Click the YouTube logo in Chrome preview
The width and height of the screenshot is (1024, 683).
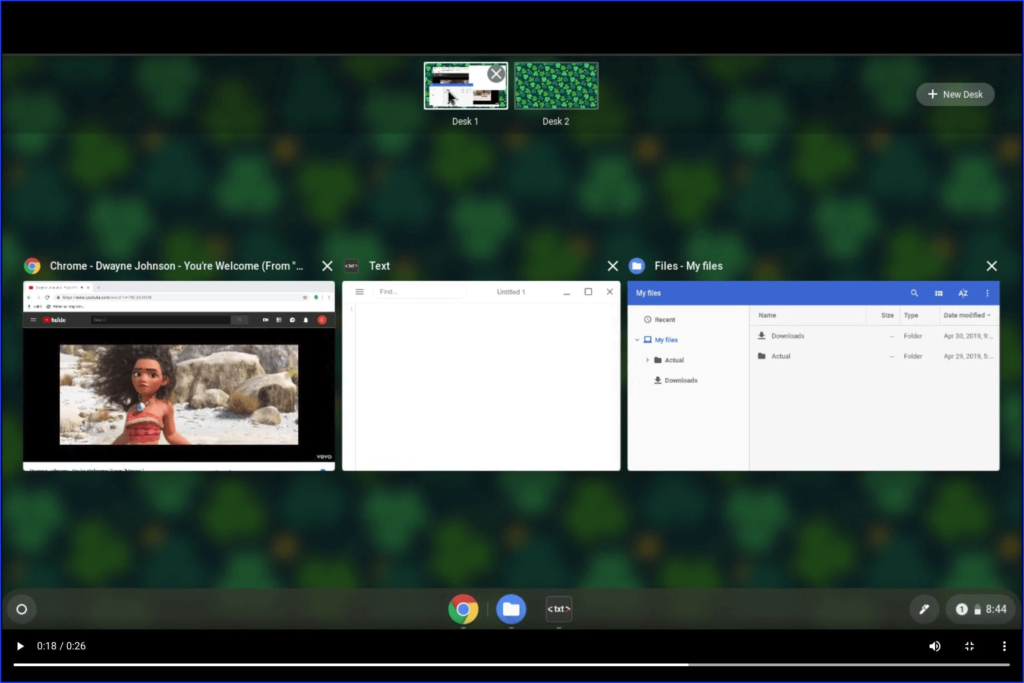55,320
